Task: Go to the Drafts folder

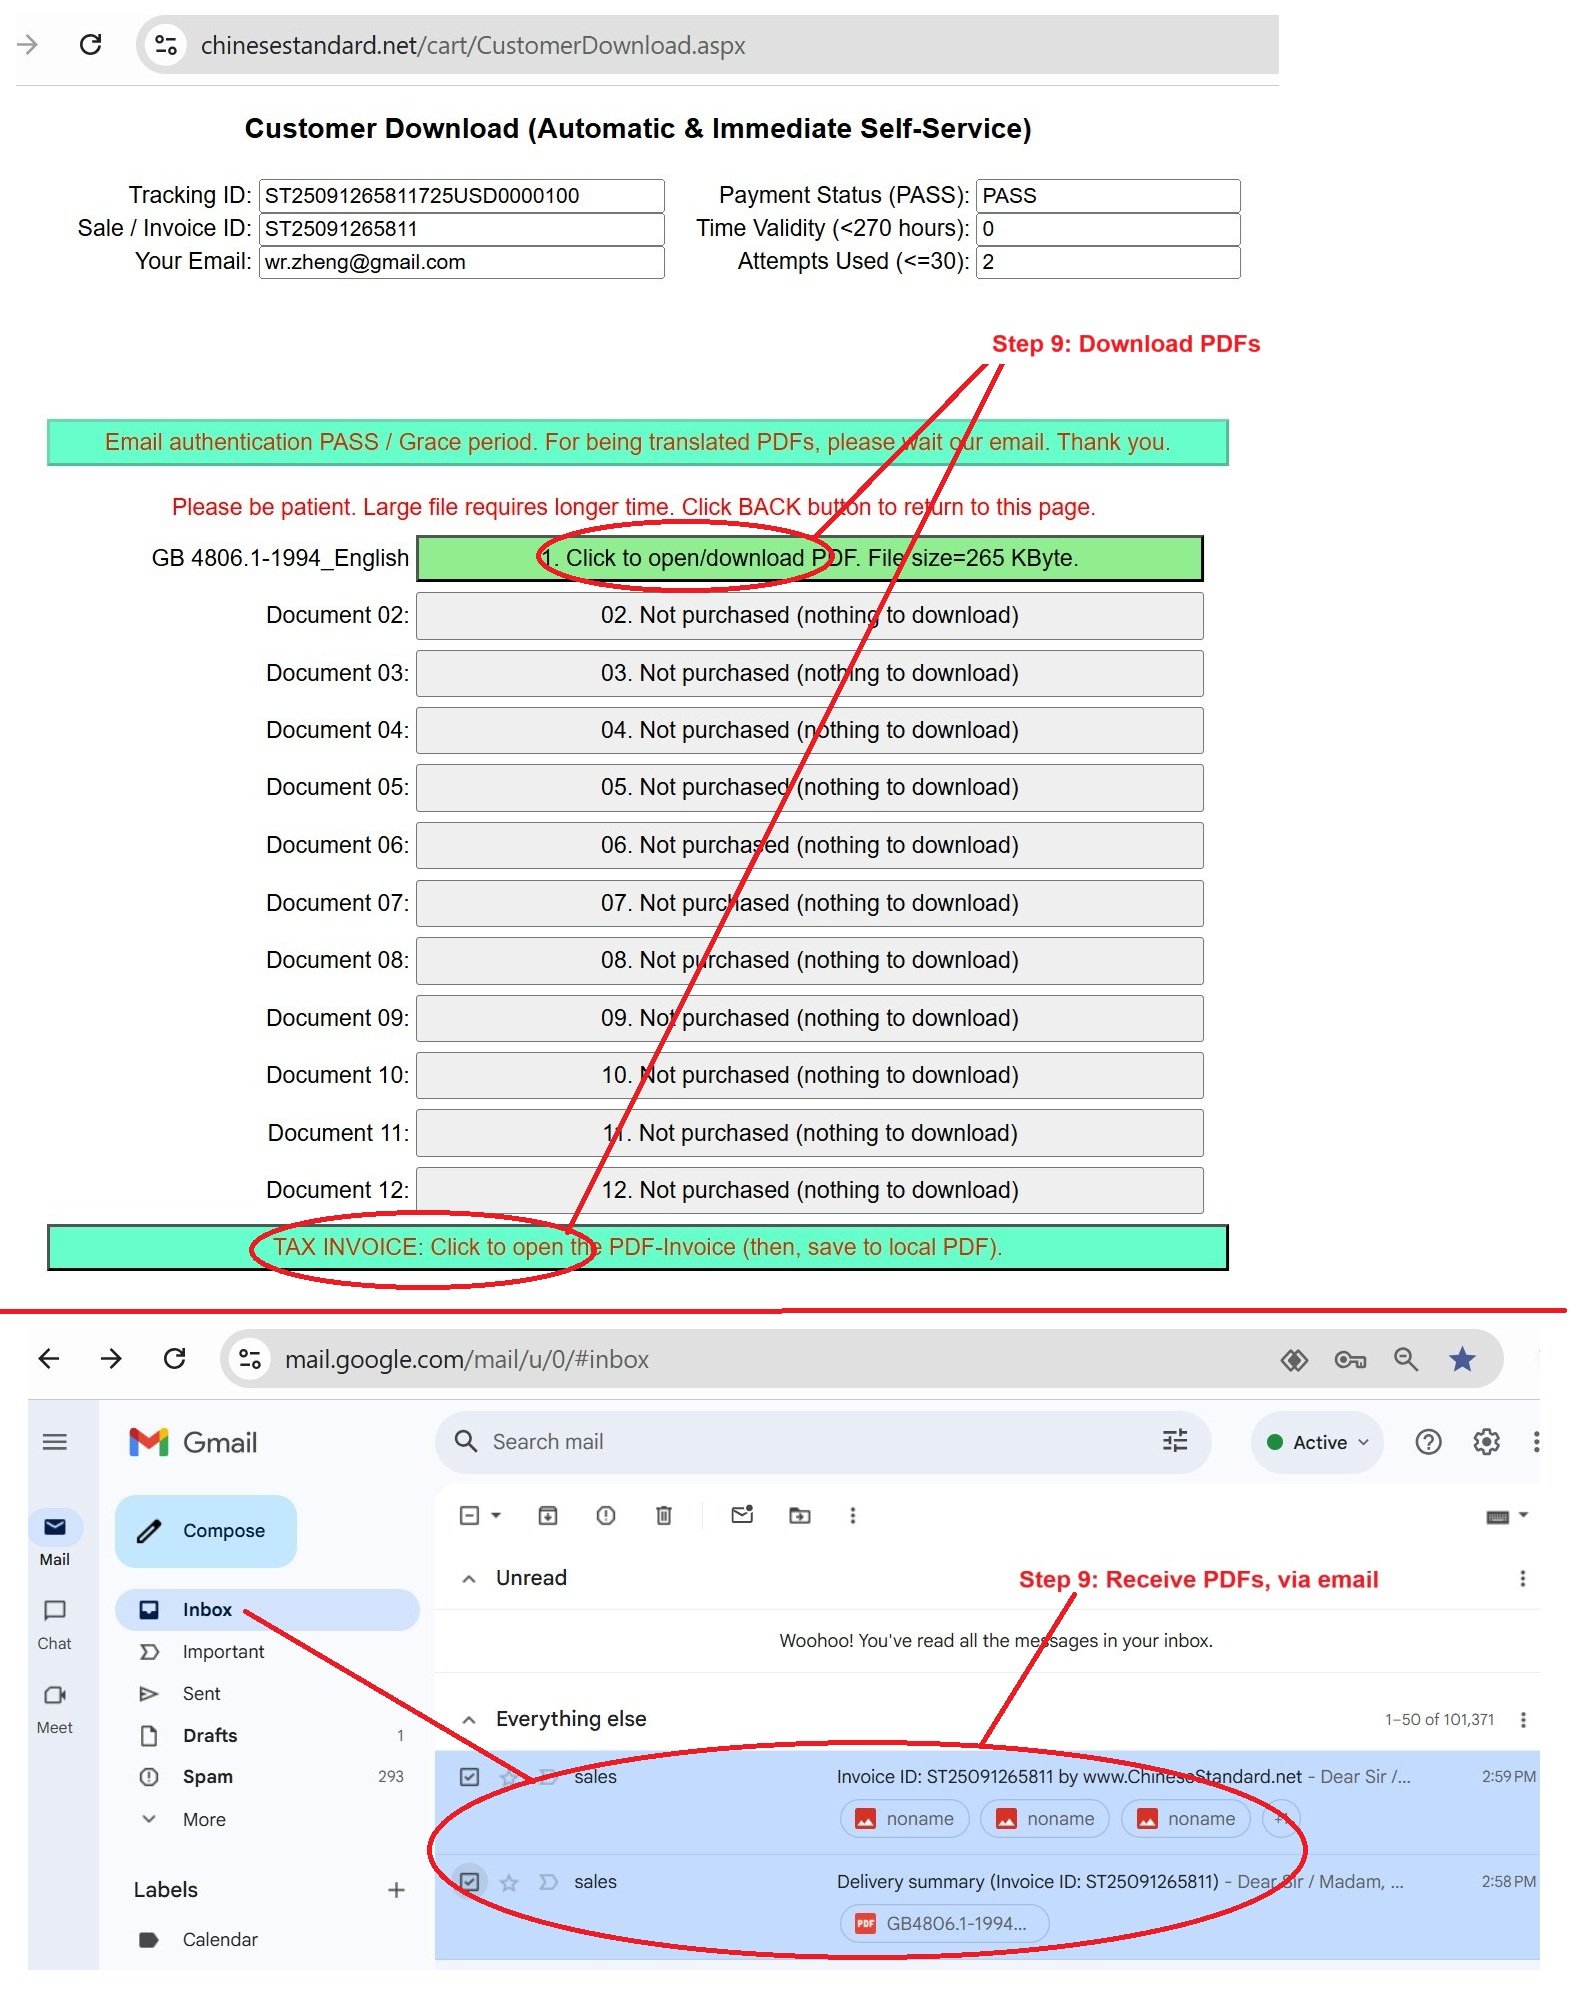Action: click(x=210, y=1735)
